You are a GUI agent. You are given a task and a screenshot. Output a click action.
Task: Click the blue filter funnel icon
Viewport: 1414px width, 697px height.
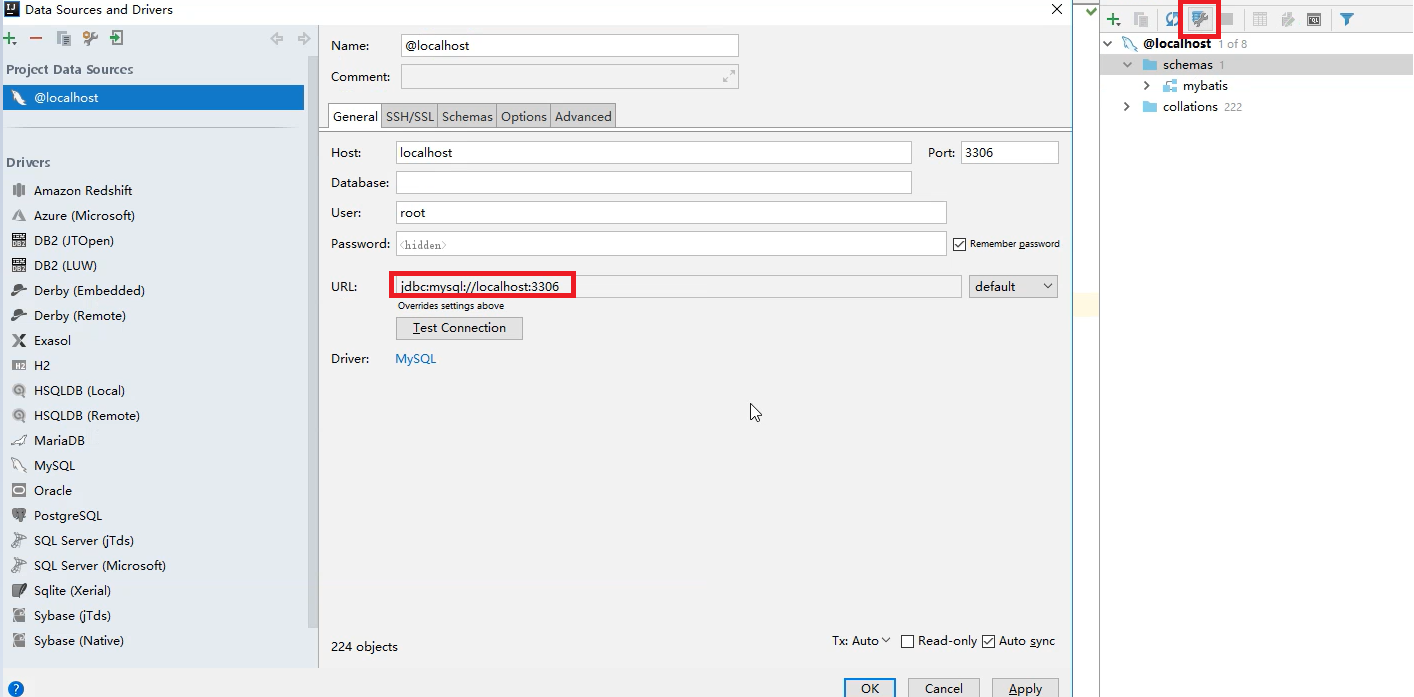(x=1347, y=19)
